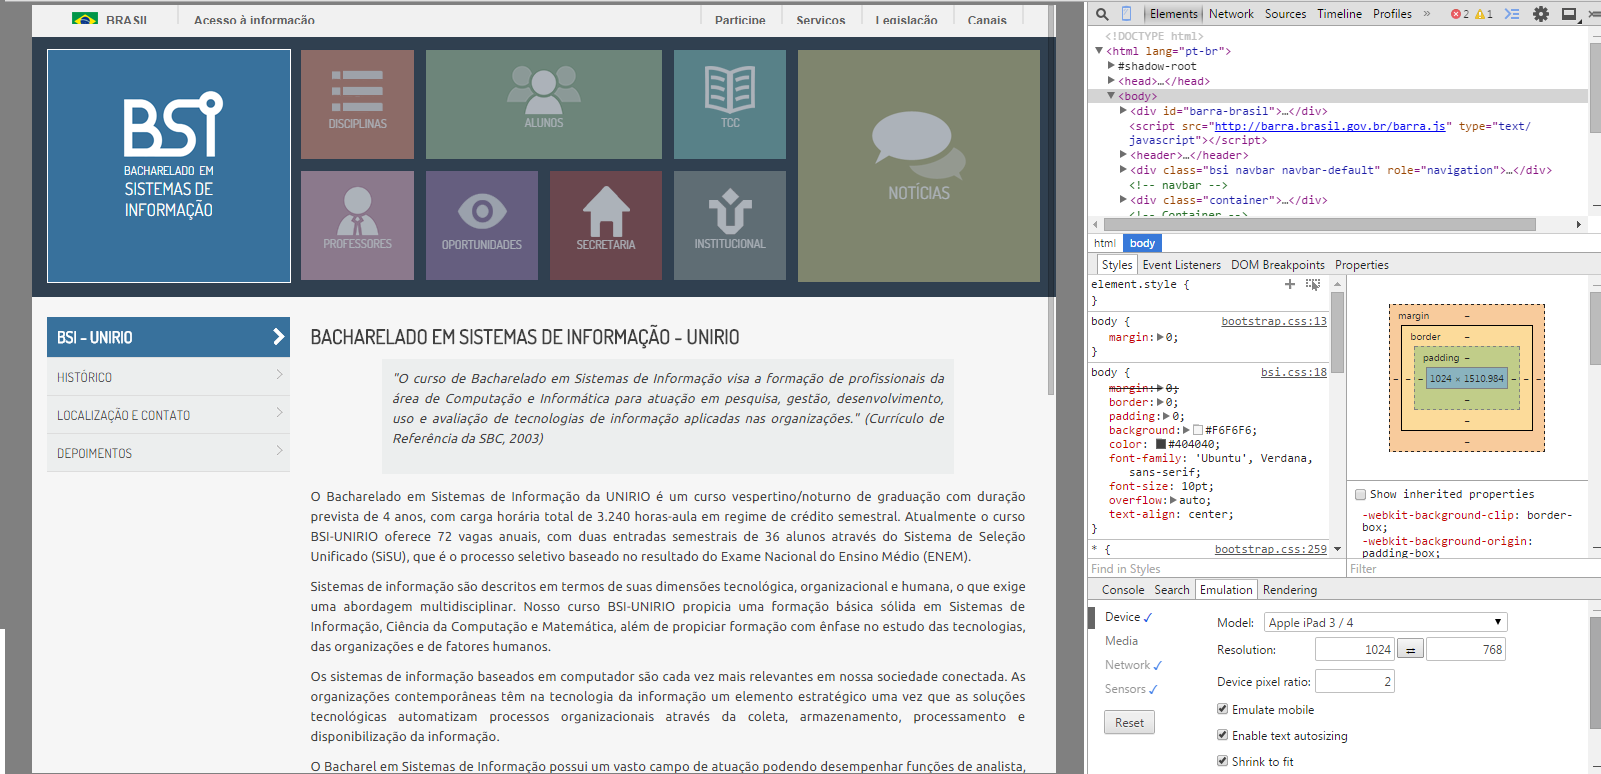Open the Event Listeners tab
This screenshot has width=1601, height=774.
click(1182, 265)
